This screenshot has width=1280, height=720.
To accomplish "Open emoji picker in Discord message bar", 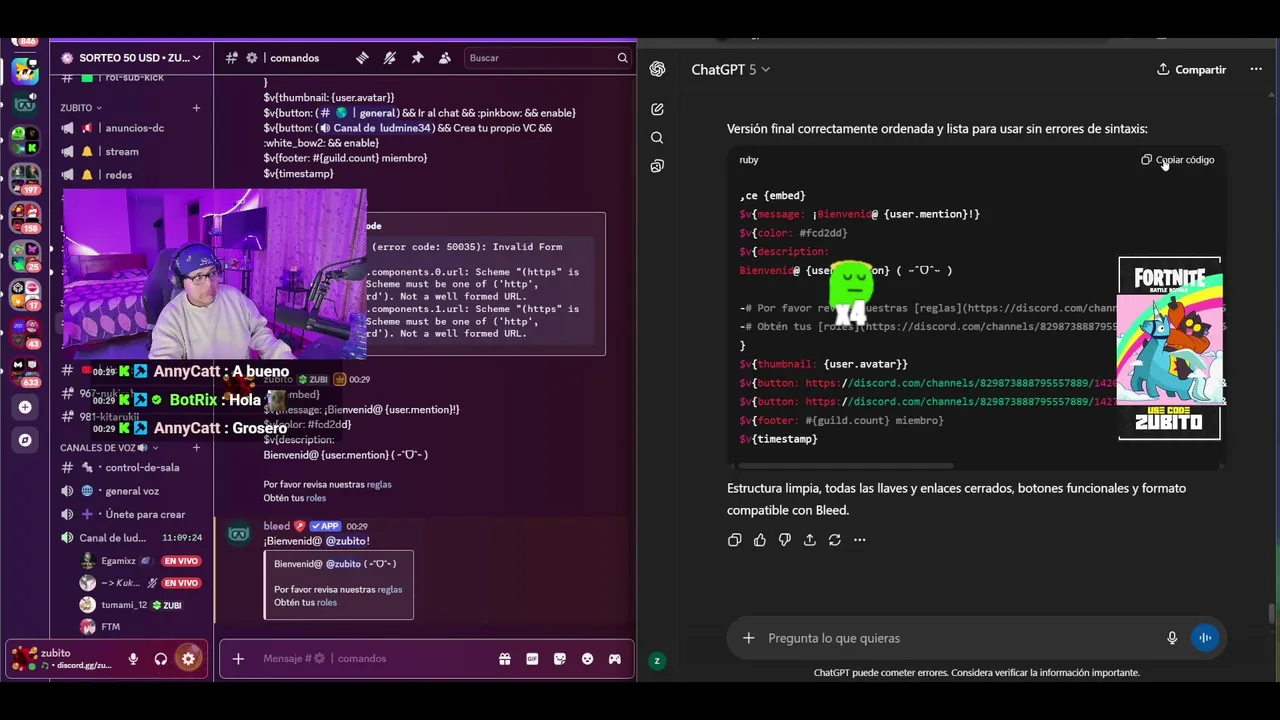I will click(587, 659).
